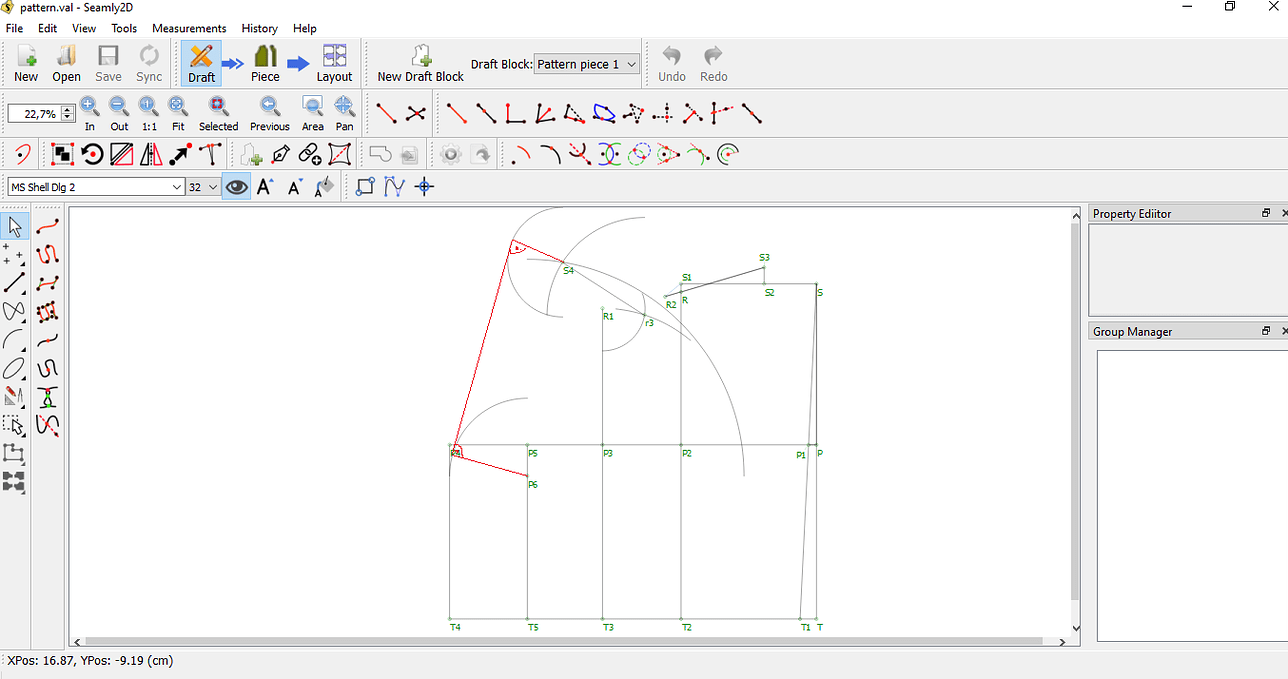Switch to the Piece mode

coord(264,62)
